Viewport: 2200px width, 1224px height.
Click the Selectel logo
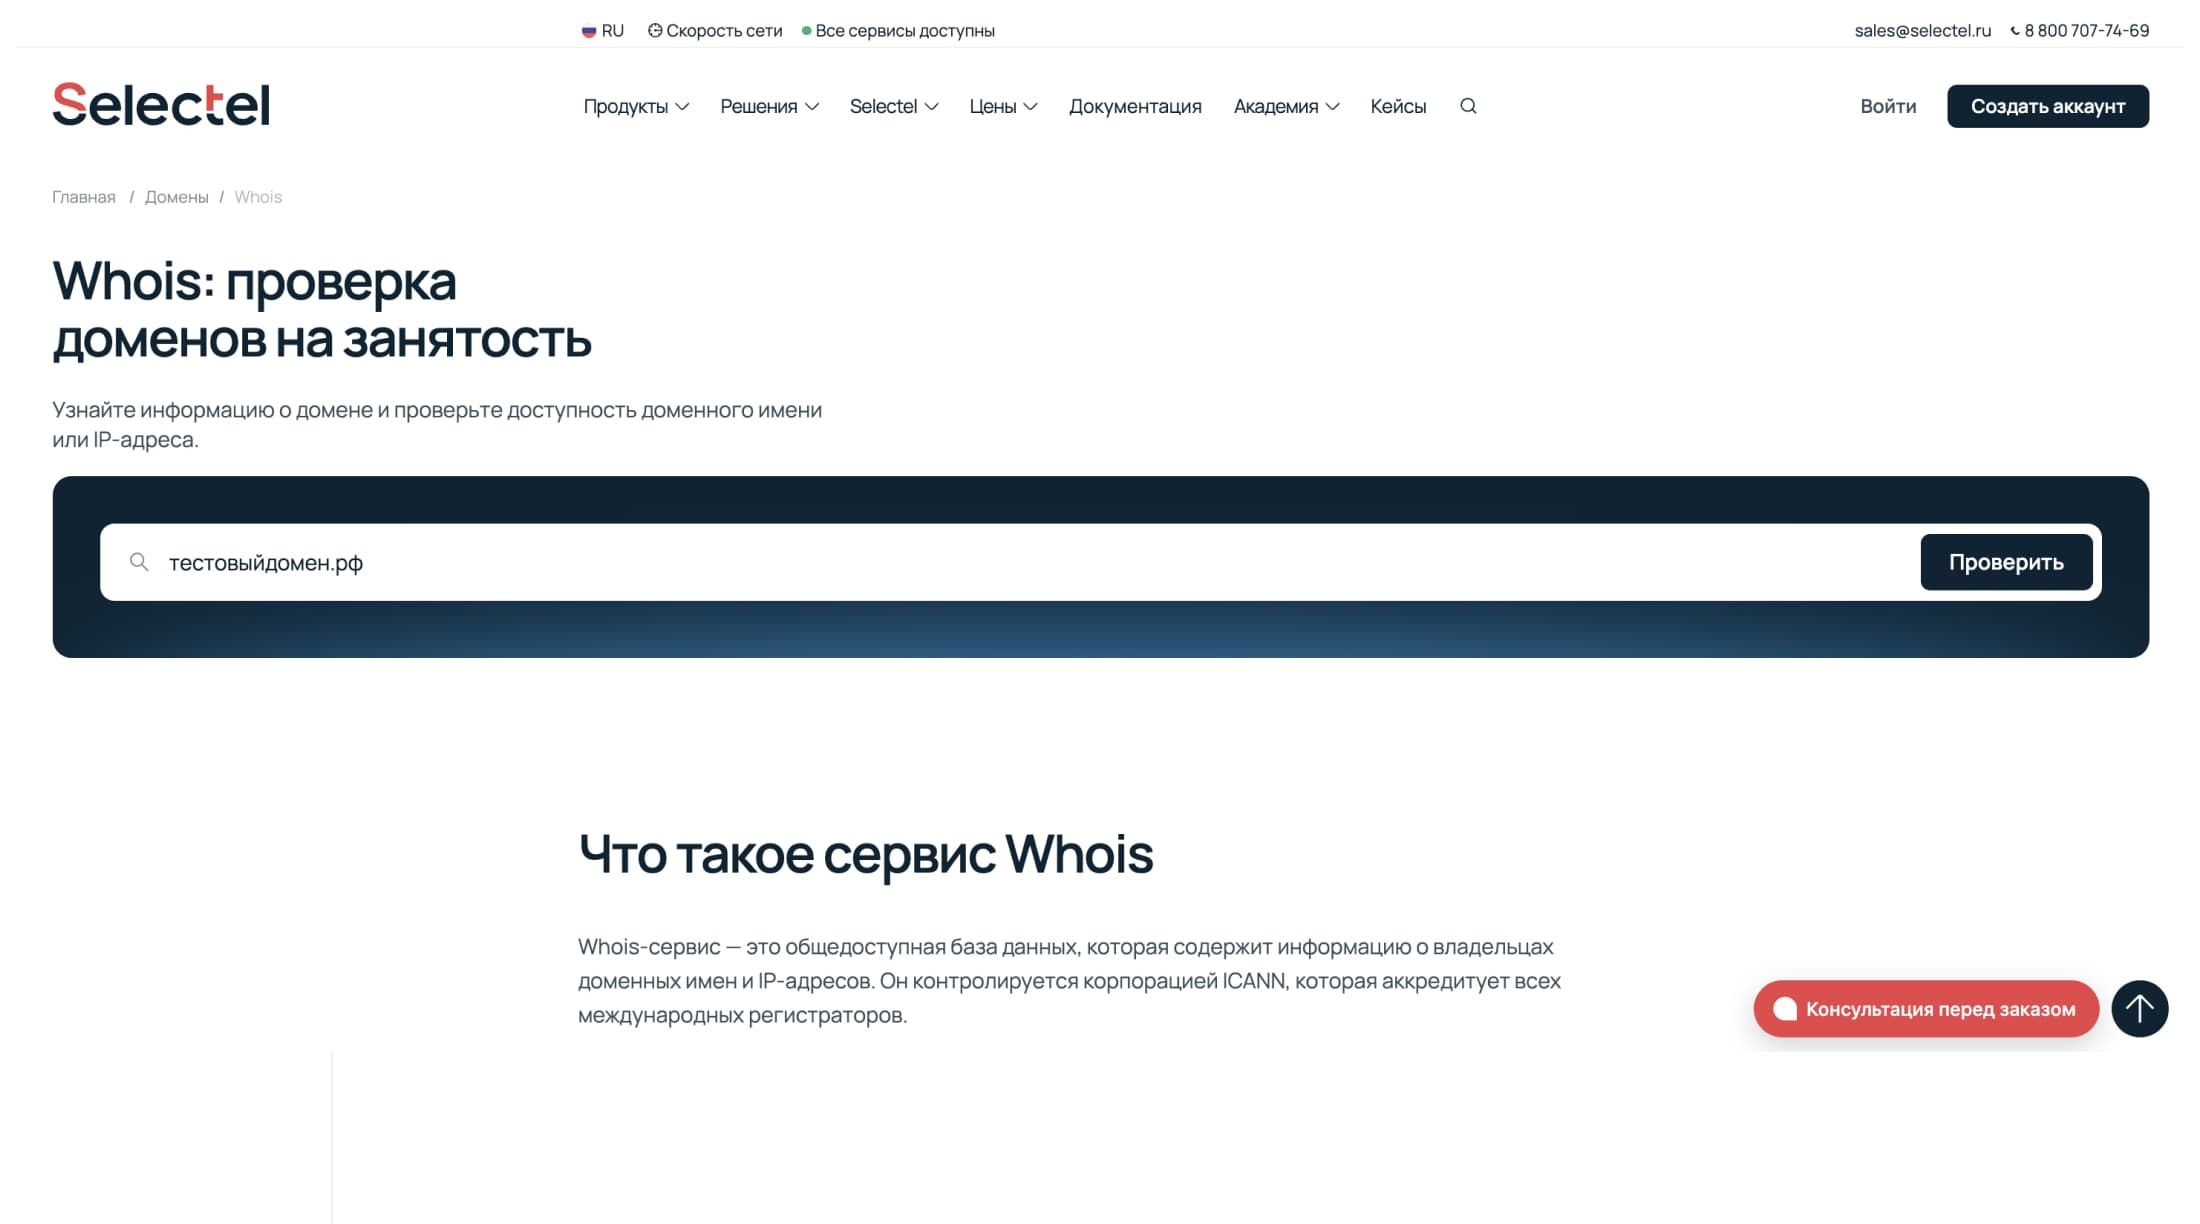click(x=161, y=105)
